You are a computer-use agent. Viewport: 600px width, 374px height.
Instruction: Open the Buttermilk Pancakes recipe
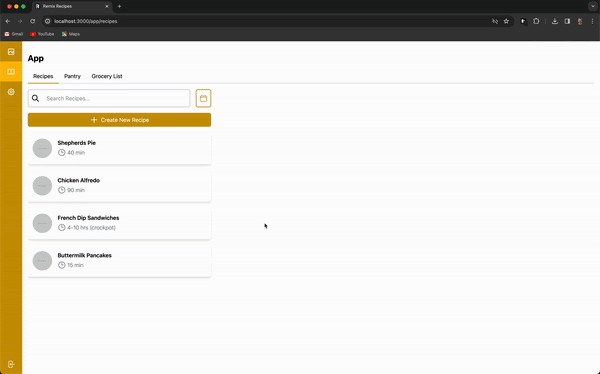[x=119, y=261]
